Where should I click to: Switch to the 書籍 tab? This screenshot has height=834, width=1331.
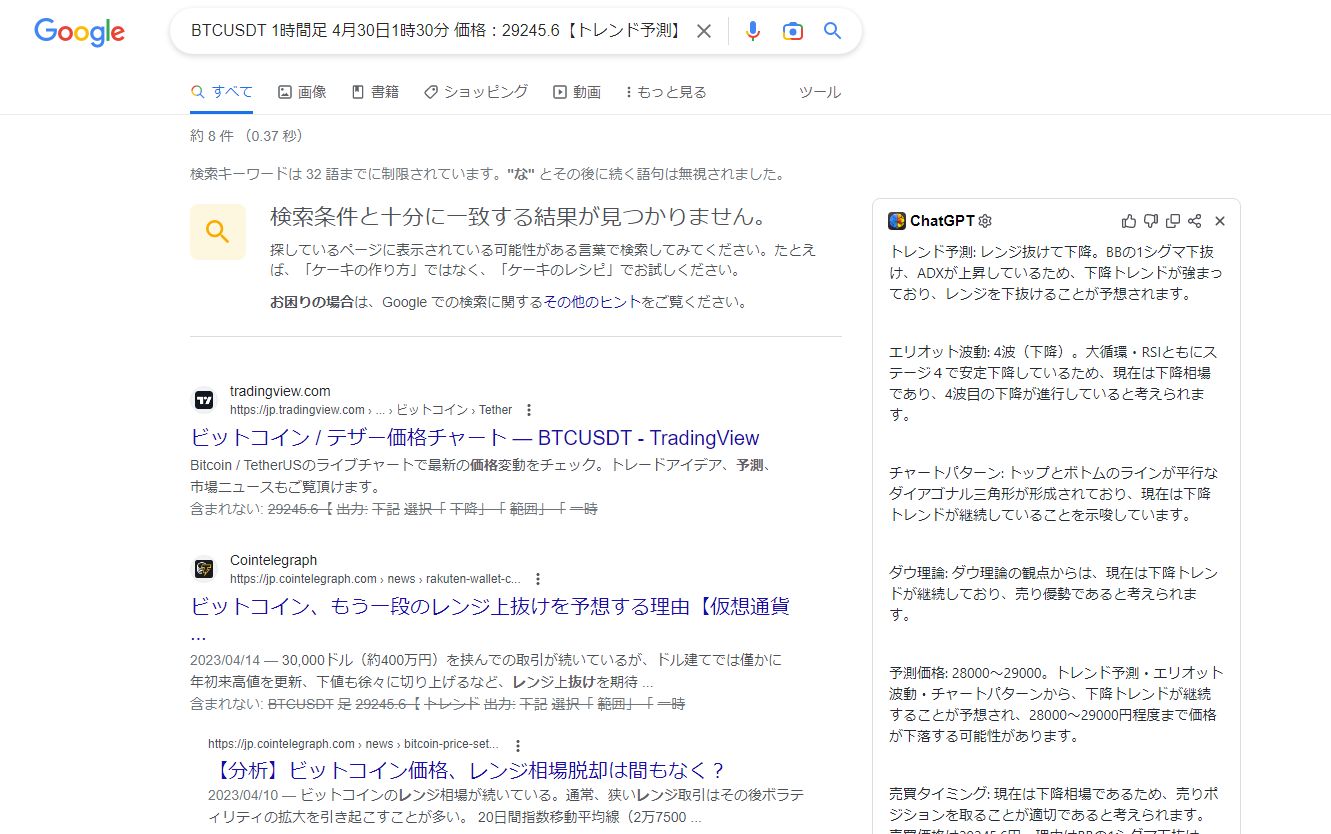tap(375, 92)
